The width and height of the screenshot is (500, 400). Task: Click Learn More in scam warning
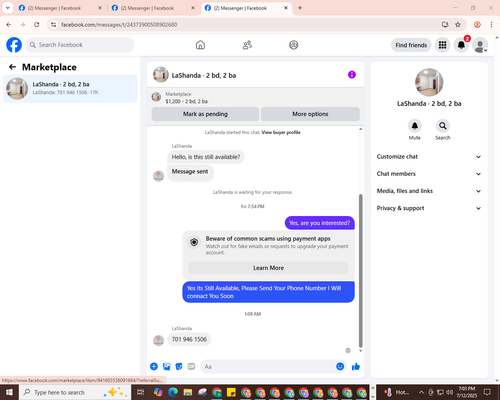pyautogui.click(x=268, y=268)
